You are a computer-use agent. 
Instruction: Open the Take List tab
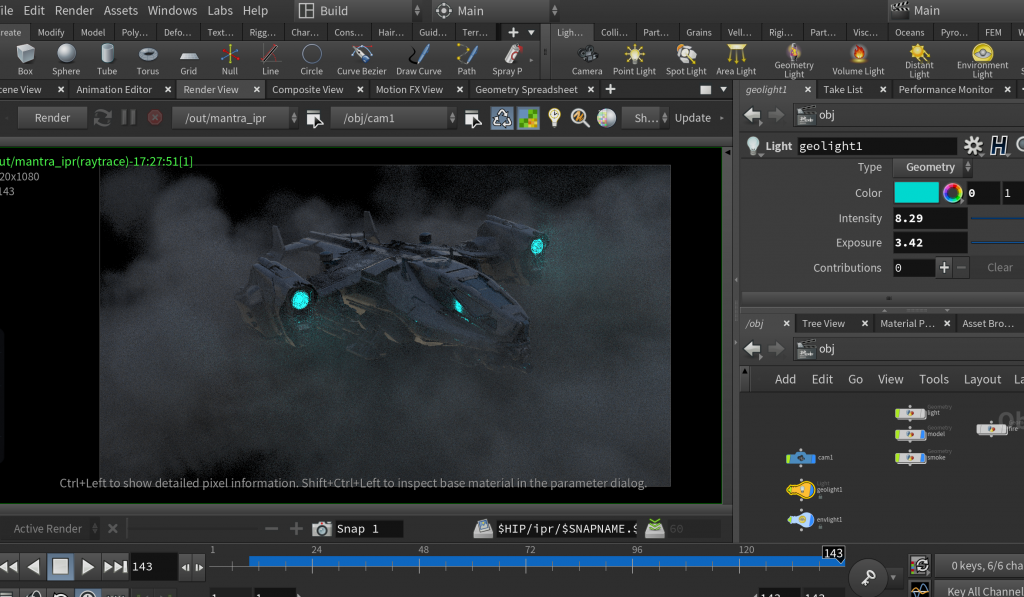pyautogui.click(x=843, y=89)
